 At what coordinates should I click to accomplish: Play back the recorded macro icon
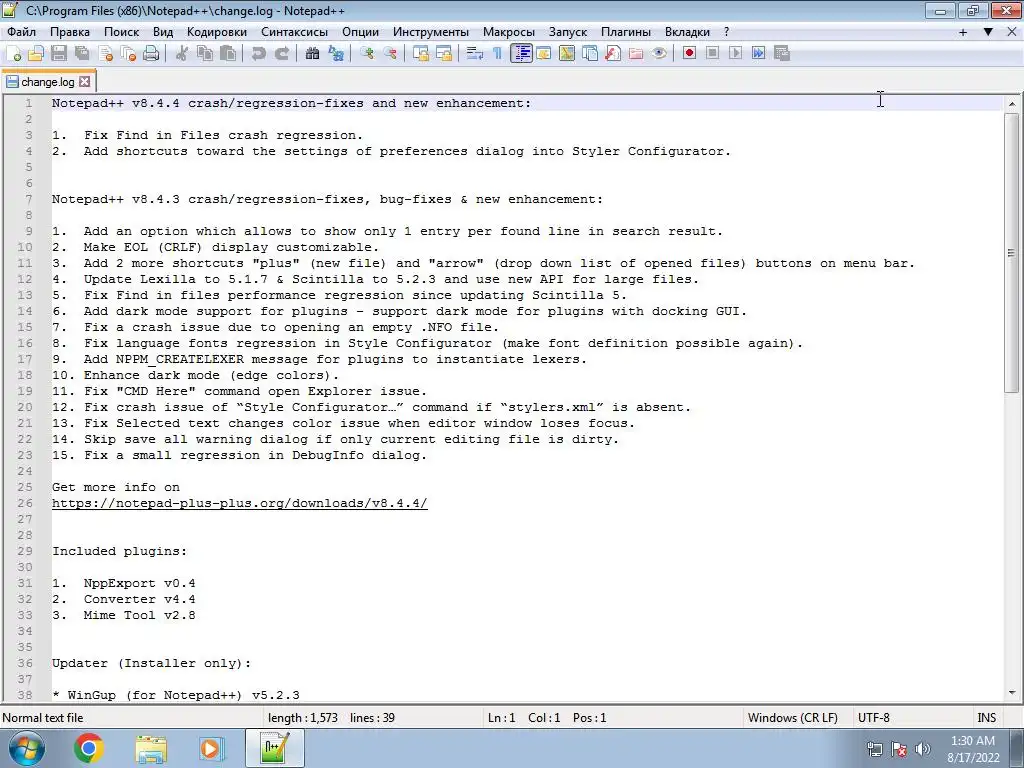(x=735, y=54)
